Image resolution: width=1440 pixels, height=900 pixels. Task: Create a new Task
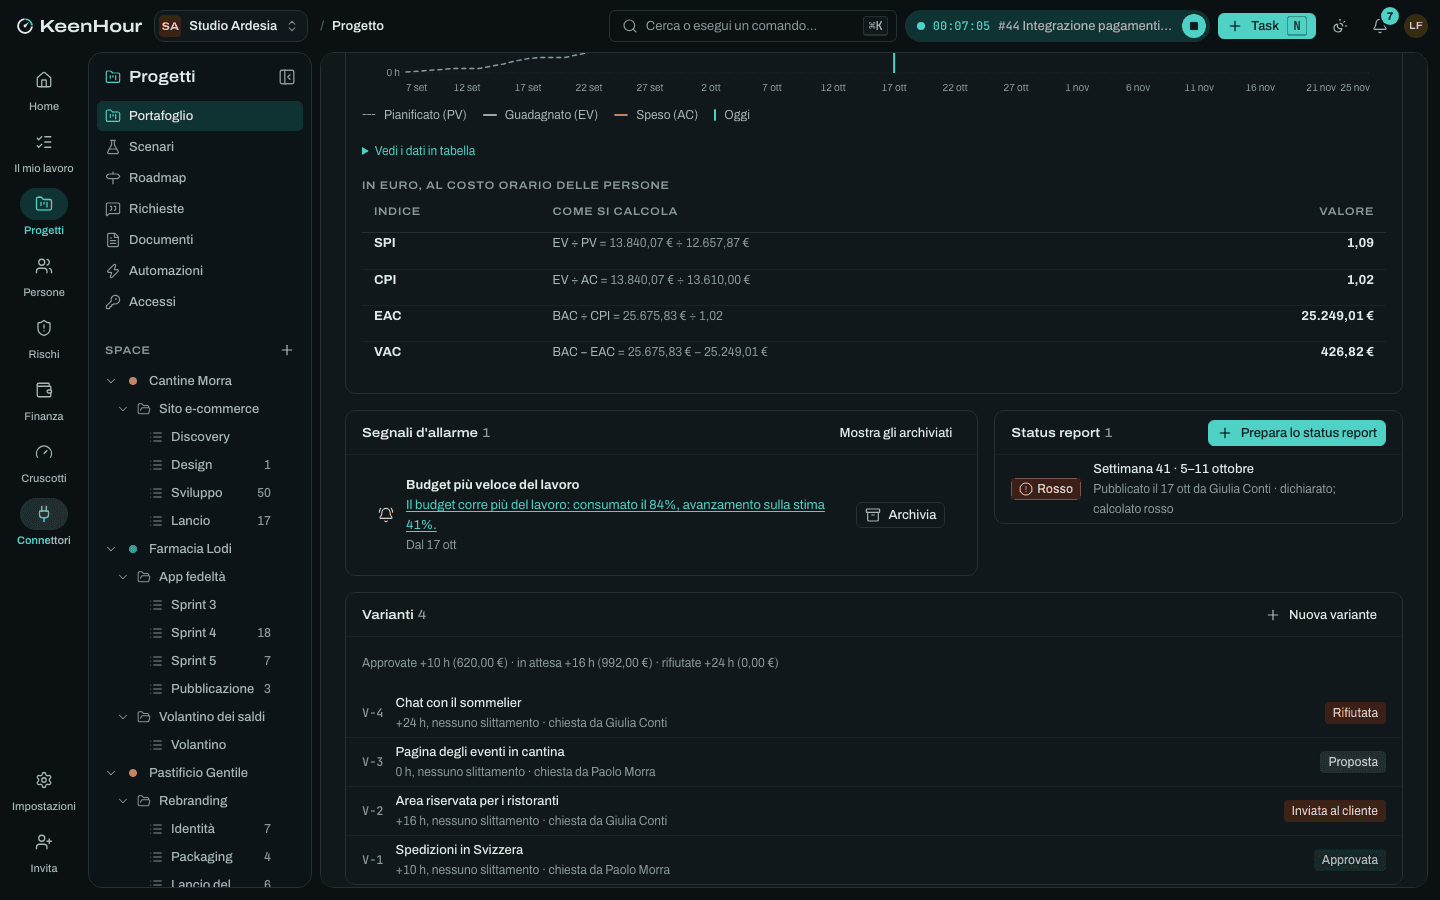1267,26
